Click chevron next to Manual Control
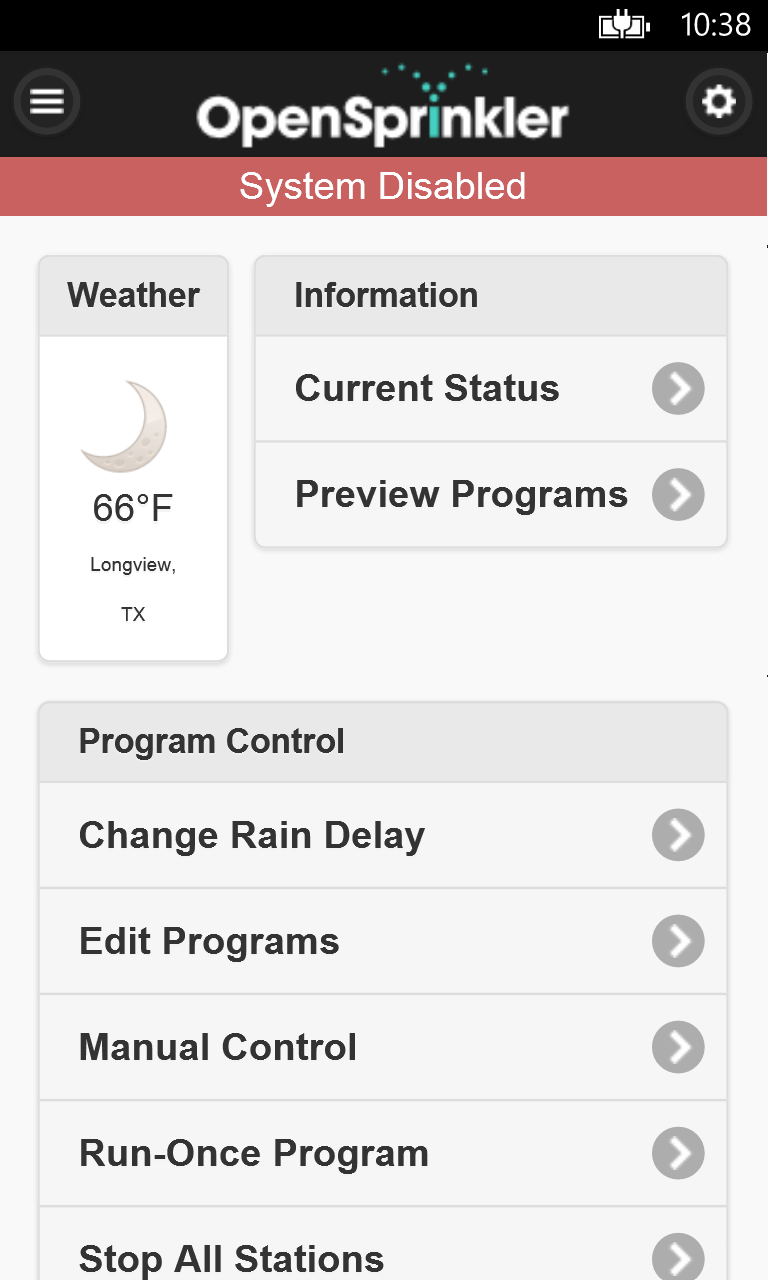768x1280 pixels. [x=678, y=1047]
